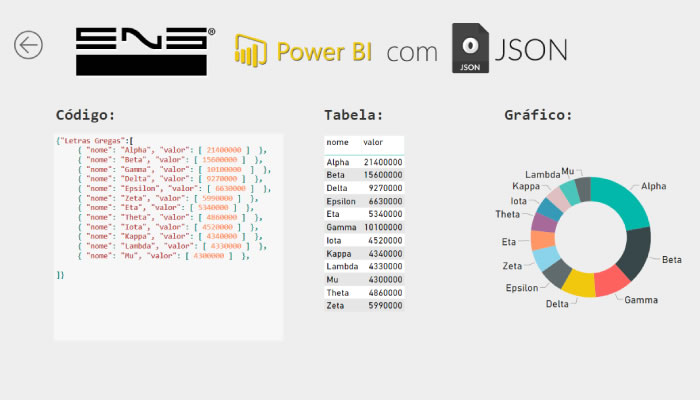
Task: Click the value 15600000 in table
Action: pyautogui.click(x=383, y=175)
